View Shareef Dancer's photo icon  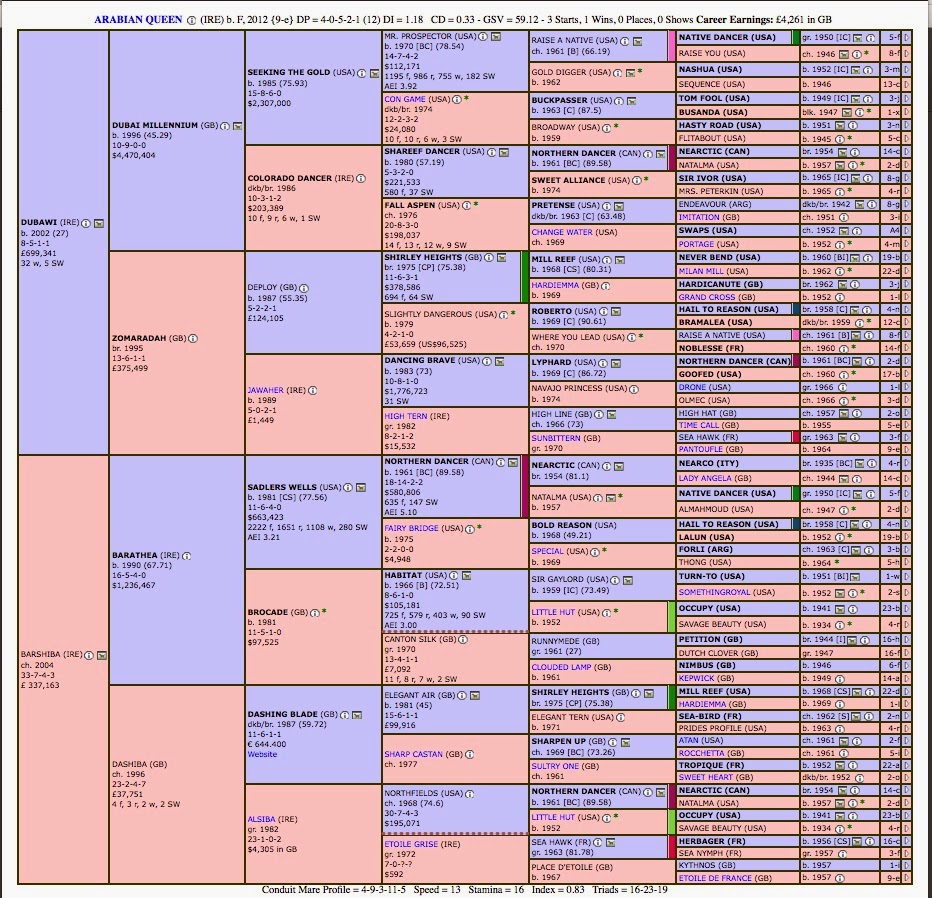(504, 152)
